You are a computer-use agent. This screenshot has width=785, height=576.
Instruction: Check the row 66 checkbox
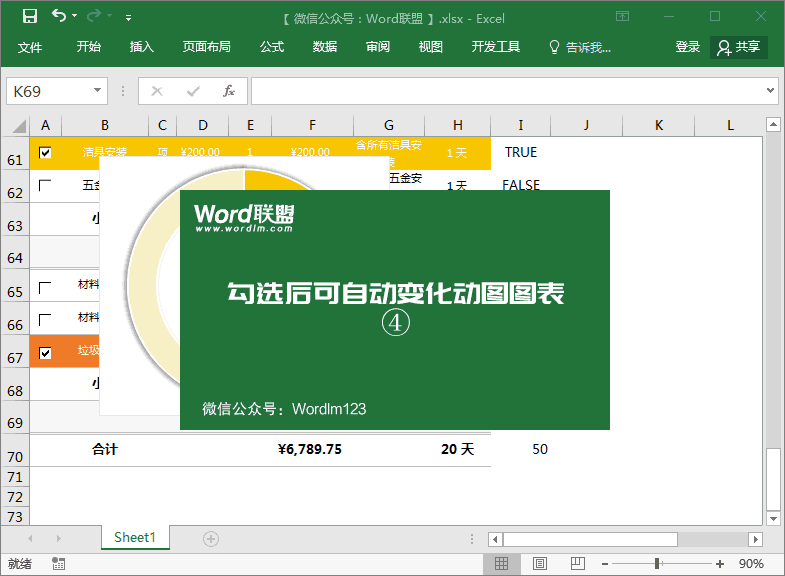click(45, 320)
